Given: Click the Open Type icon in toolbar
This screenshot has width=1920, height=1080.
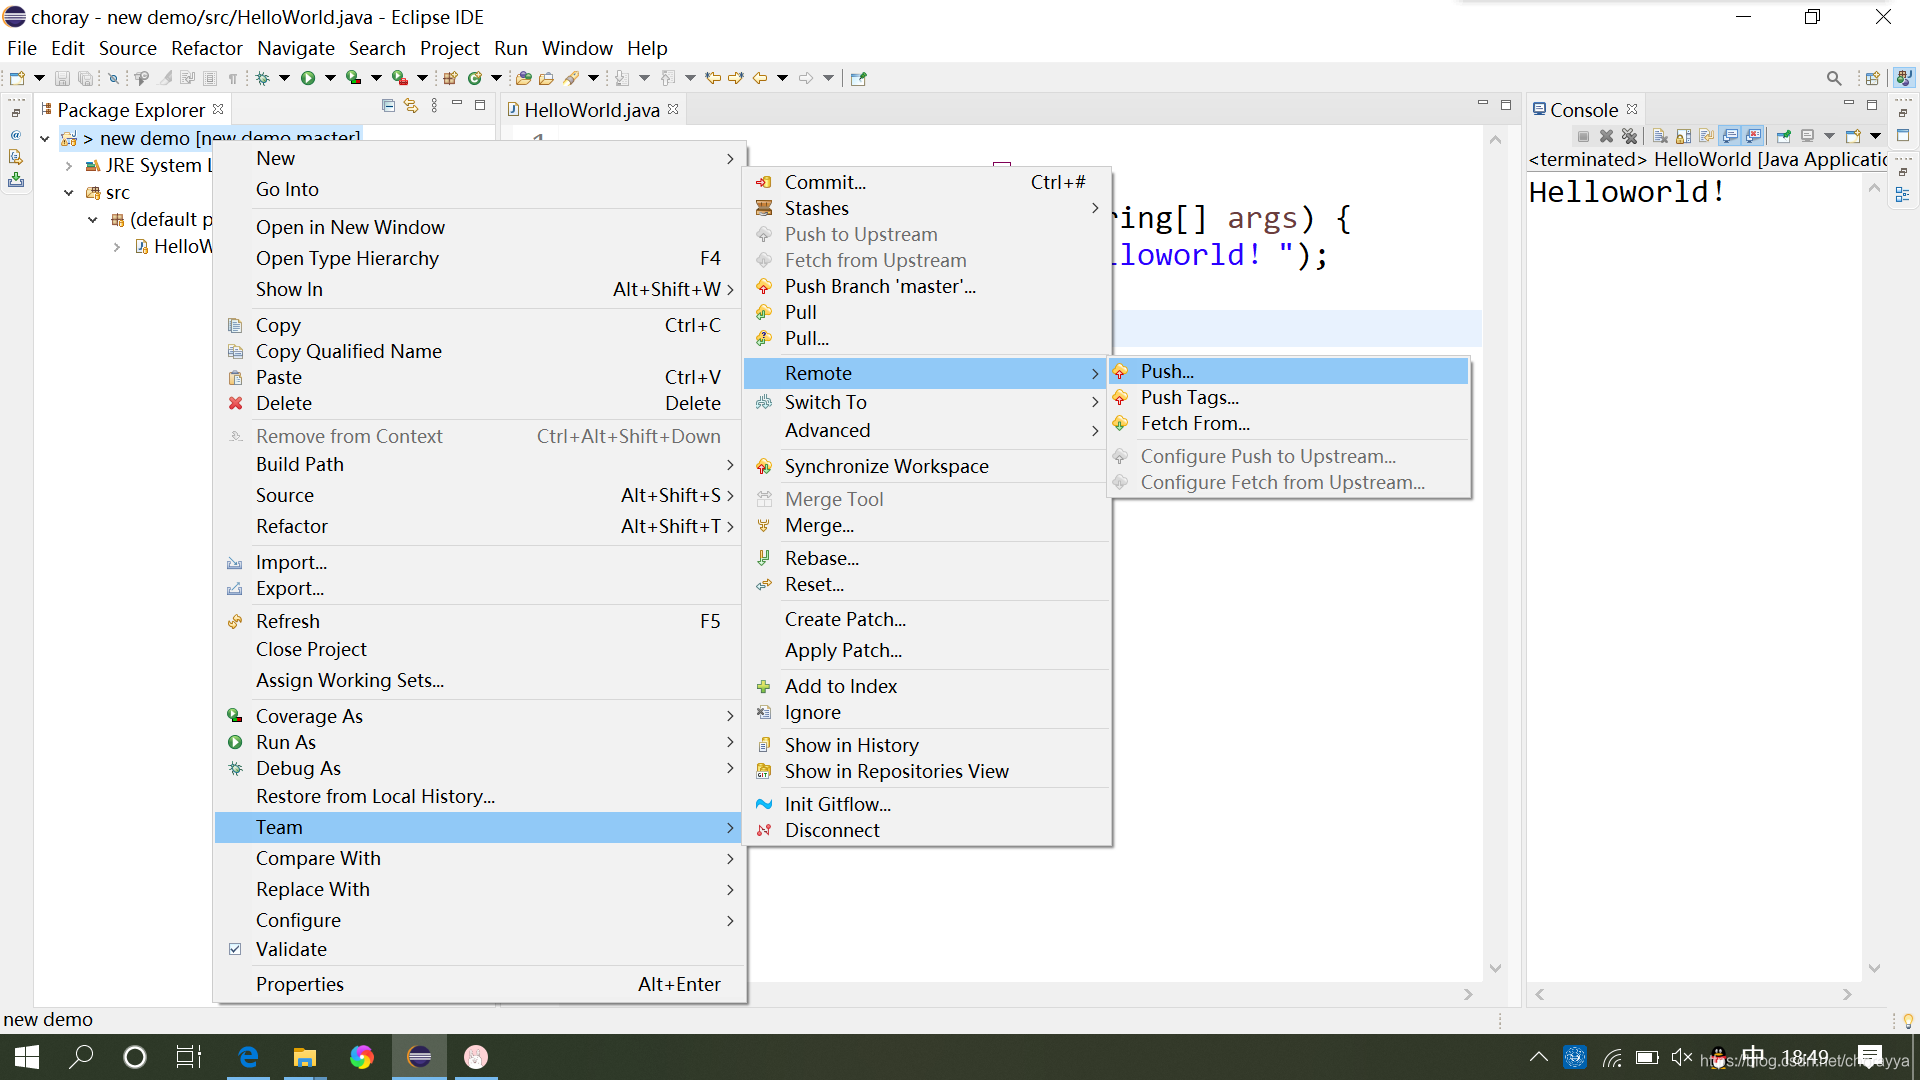Looking at the screenshot, I should pos(523,78).
